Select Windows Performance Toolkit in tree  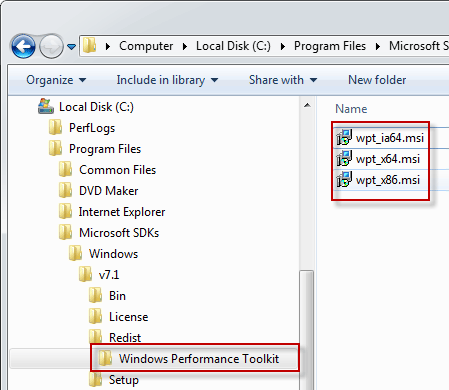coord(199,359)
